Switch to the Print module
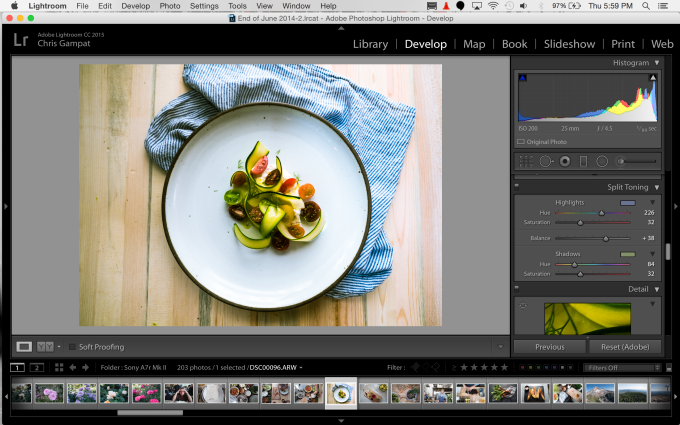The width and height of the screenshot is (680, 425). (x=623, y=44)
